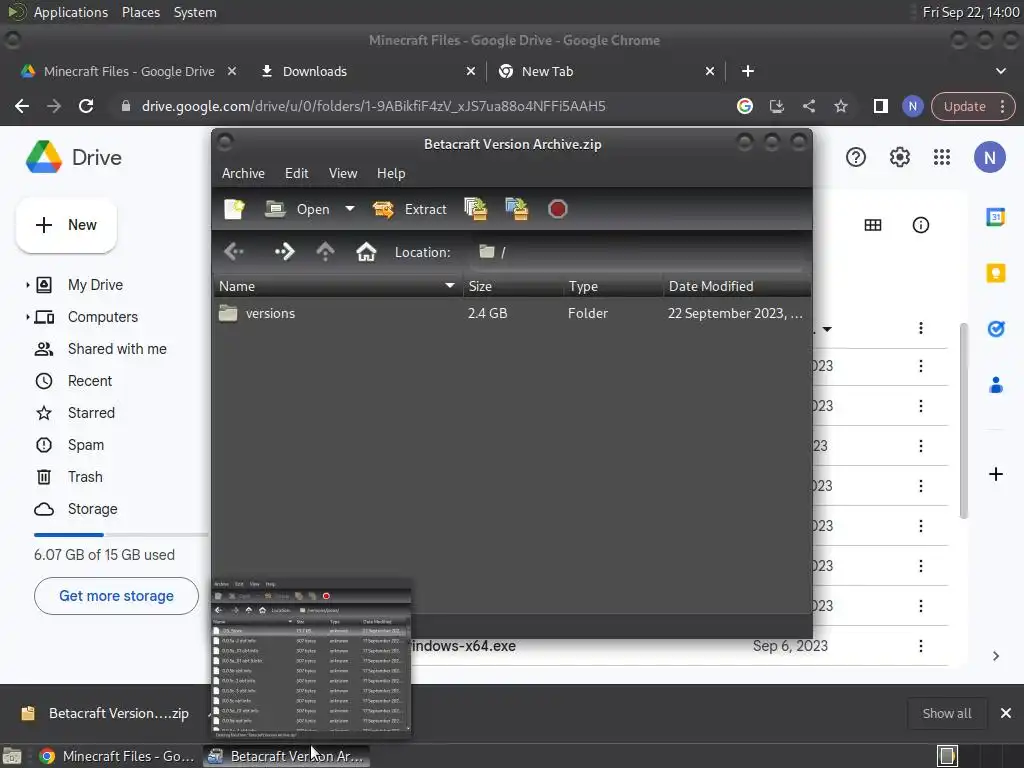Open the Google Calendar side panel icon
Screen dimensions: 1024x768
point(995,217)
